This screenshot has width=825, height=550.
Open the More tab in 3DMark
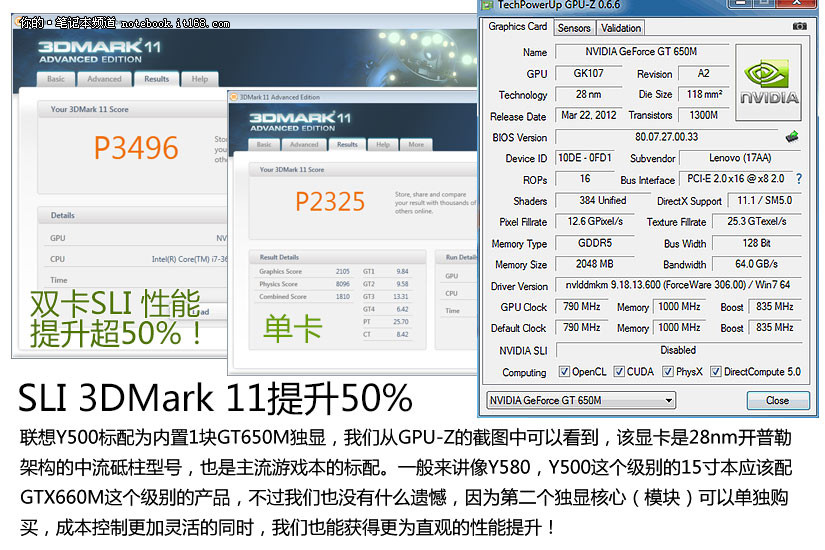pos(416,144)
